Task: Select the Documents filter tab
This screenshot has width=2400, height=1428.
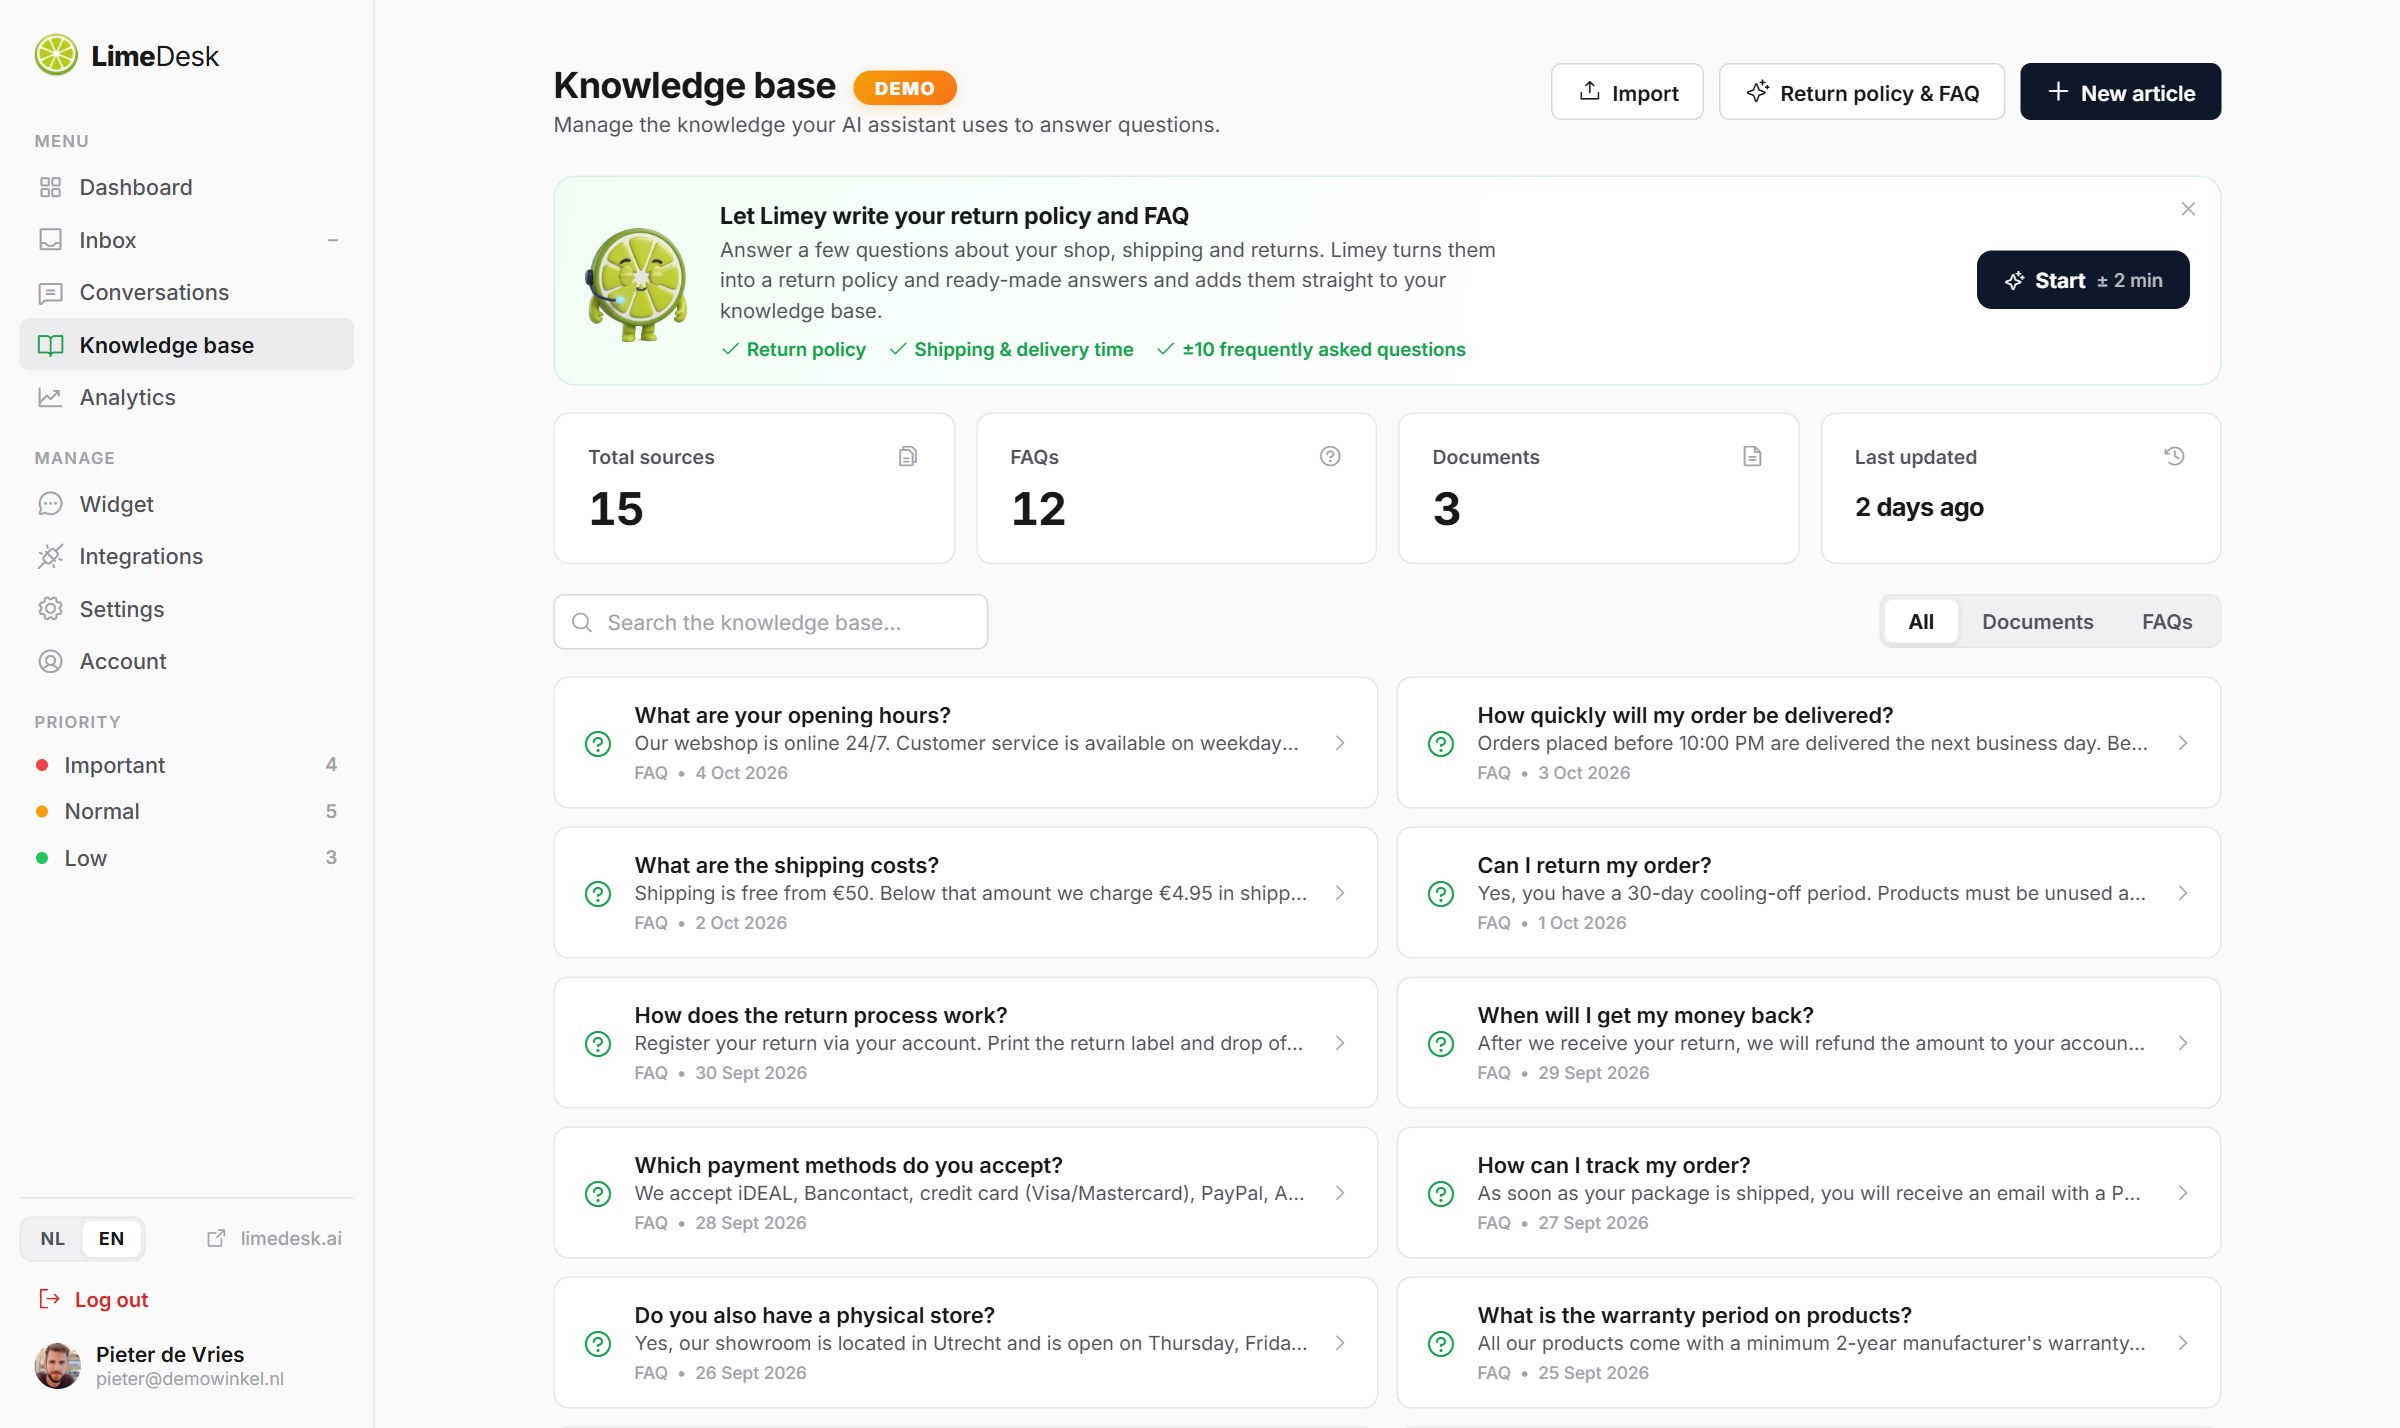Action: (2037, 622)
